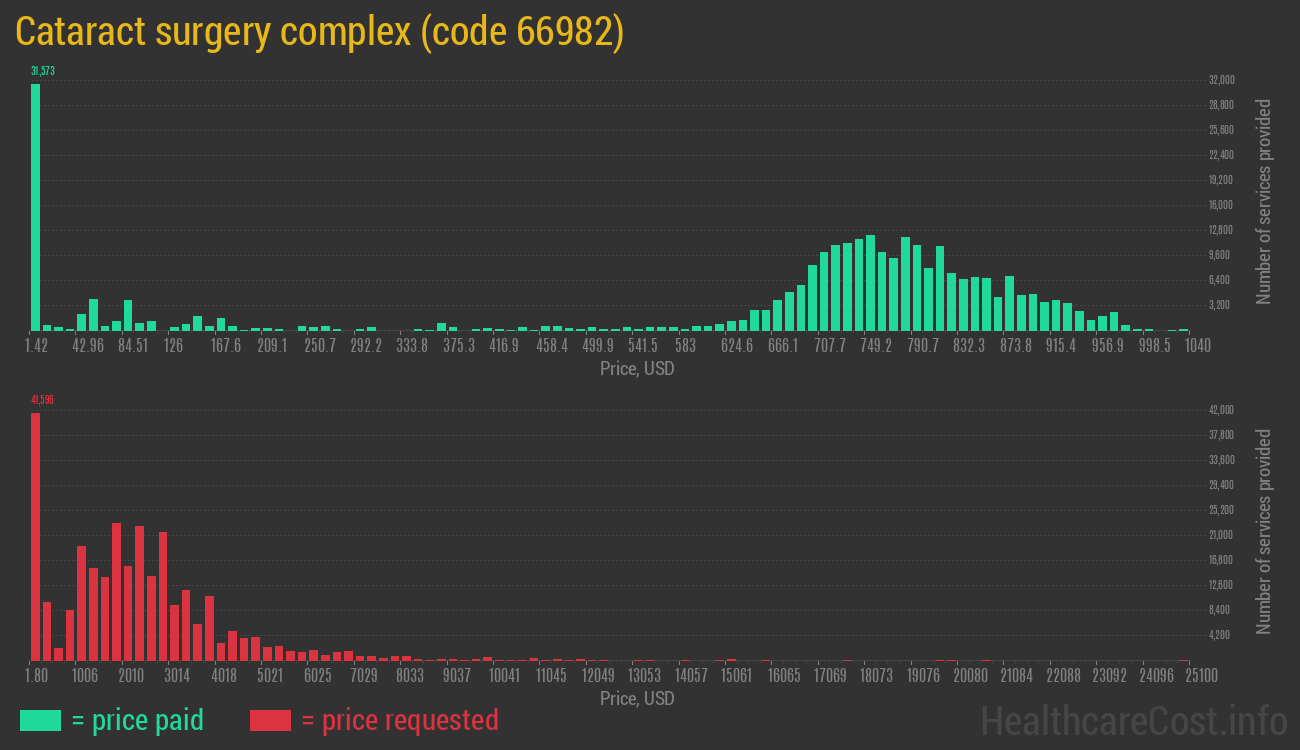Screen dimensions: 1300x750
Task: Click the '= price paid' legend text
Action: [137, 720]
